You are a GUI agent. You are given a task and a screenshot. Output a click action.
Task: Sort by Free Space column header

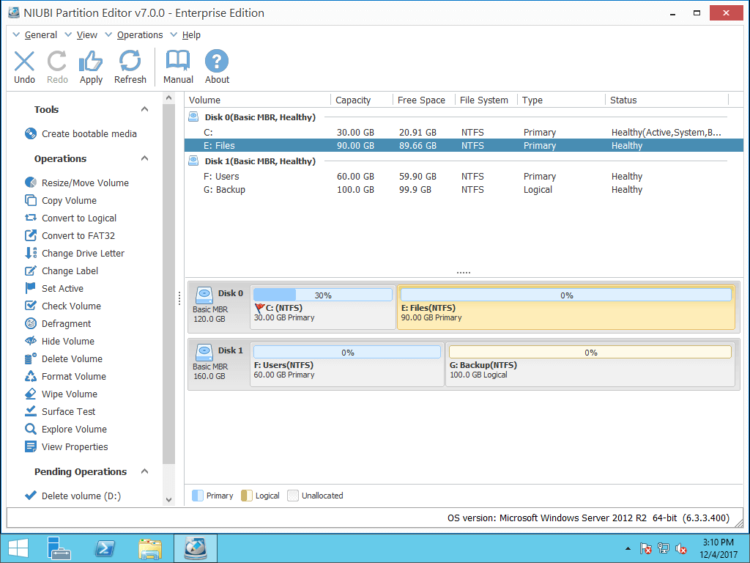pos(423,100)
